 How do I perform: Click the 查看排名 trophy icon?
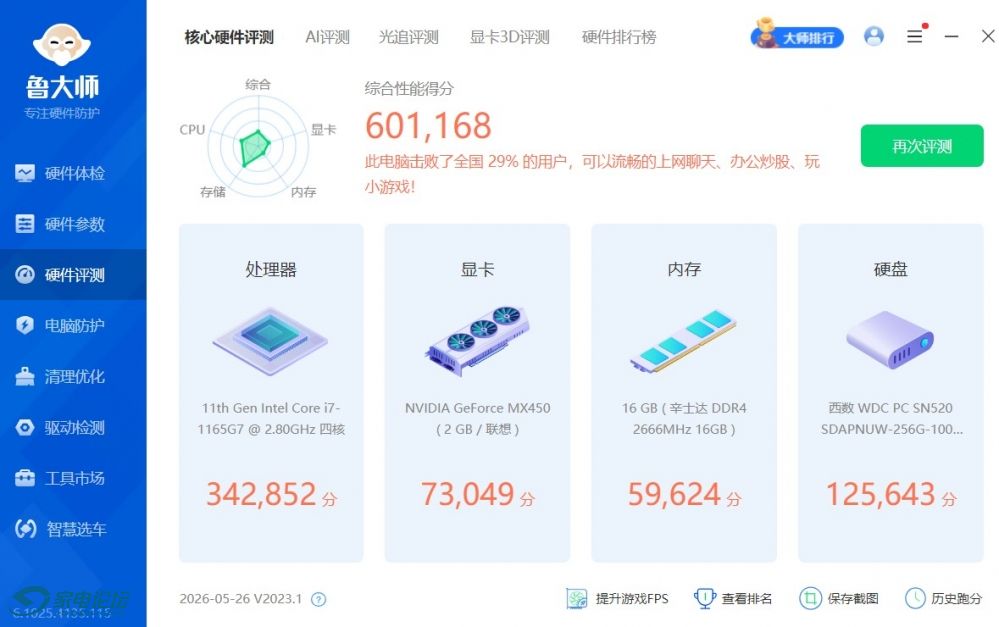point(705,599)
